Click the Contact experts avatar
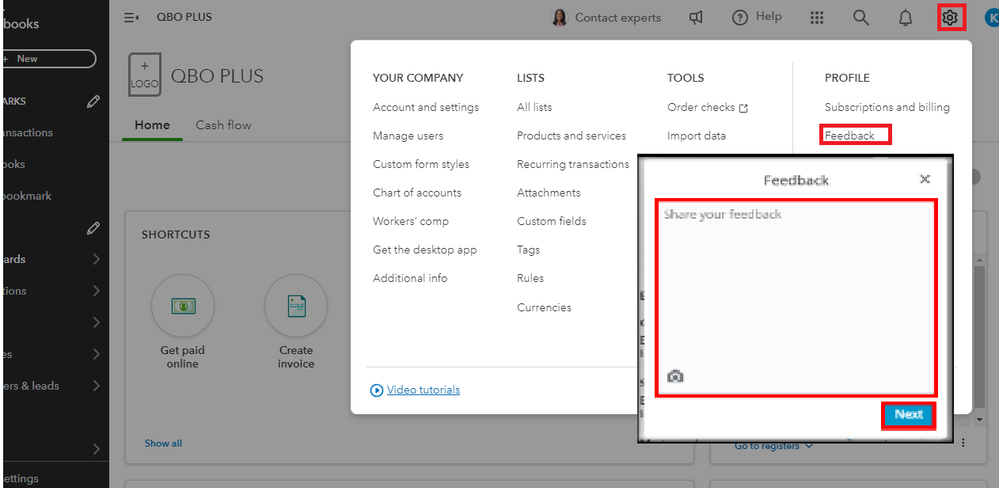 tap(559, 18)
